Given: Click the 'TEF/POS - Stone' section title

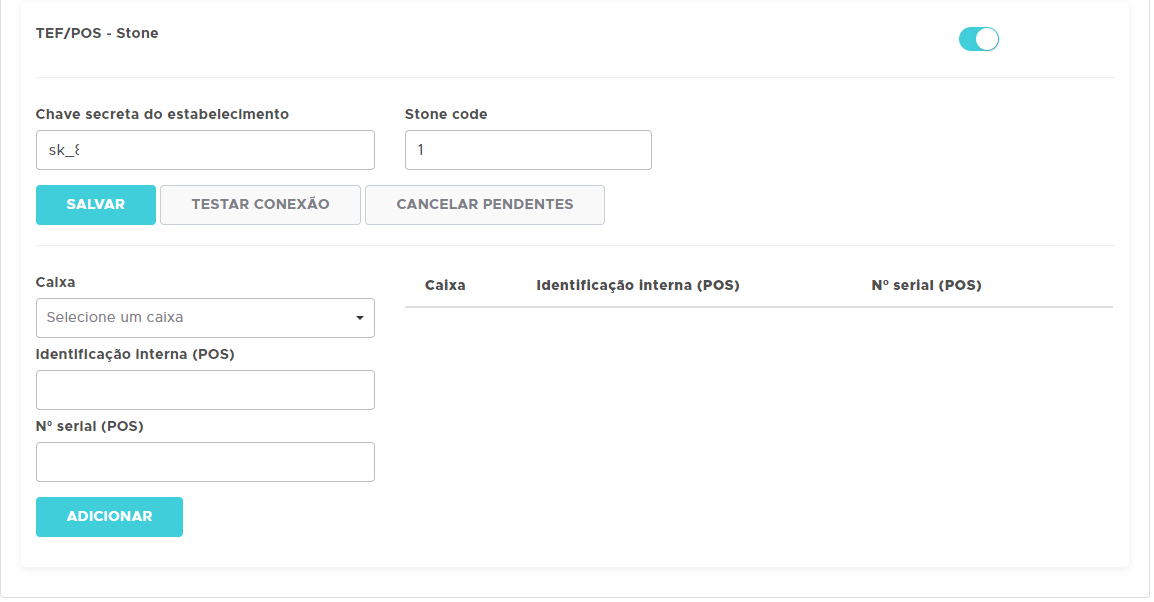Looking at the screenshot, I should click(x=97, y=33).
